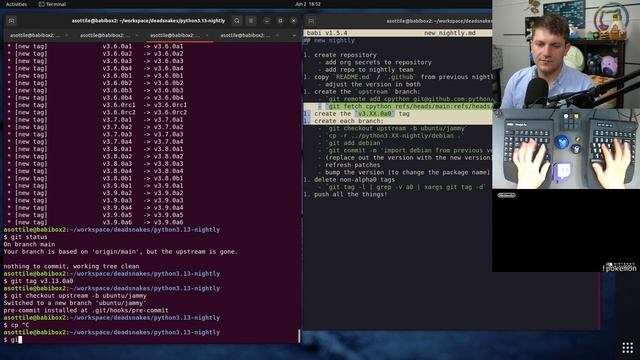The width and height of the screenshot is (640, 360).
Task: Click the 'babi v1.5.4' header in editor
Action: 327,33
